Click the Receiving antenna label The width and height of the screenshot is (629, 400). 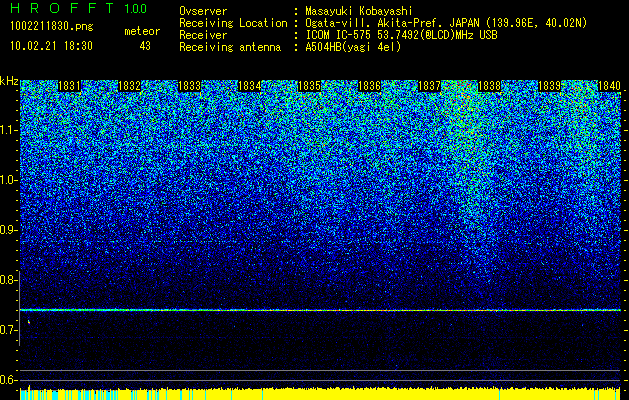[x=230, y=47]
